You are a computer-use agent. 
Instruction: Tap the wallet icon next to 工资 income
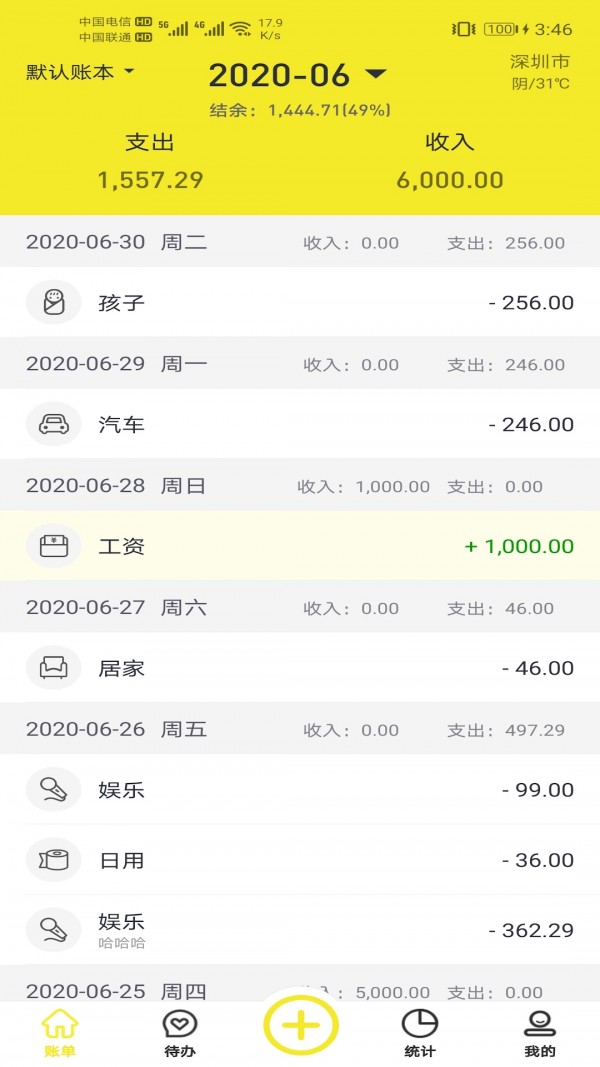point(53,546)
